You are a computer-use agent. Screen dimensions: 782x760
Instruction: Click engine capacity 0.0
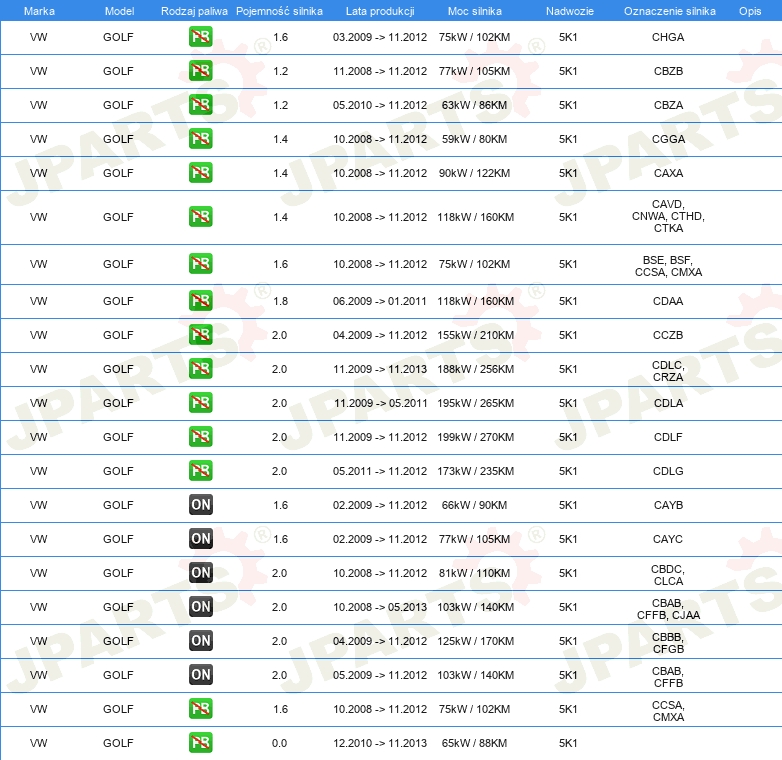pos(279,743)
